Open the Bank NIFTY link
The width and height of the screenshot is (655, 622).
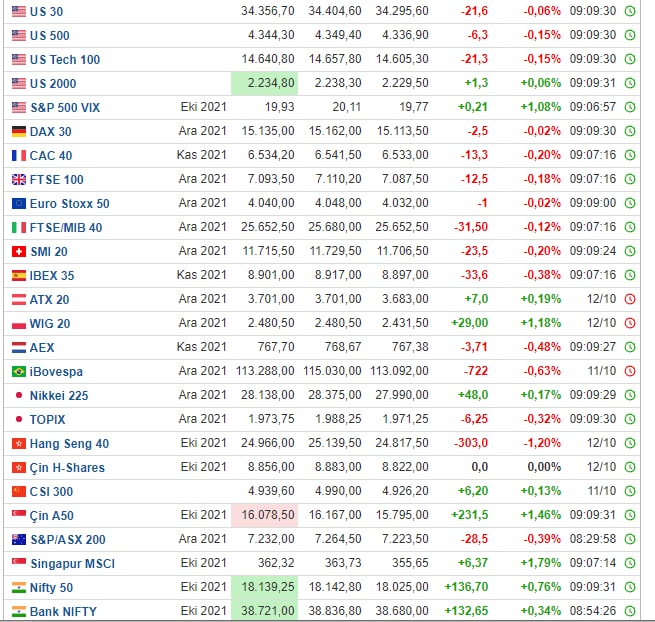tap(63, 612)
